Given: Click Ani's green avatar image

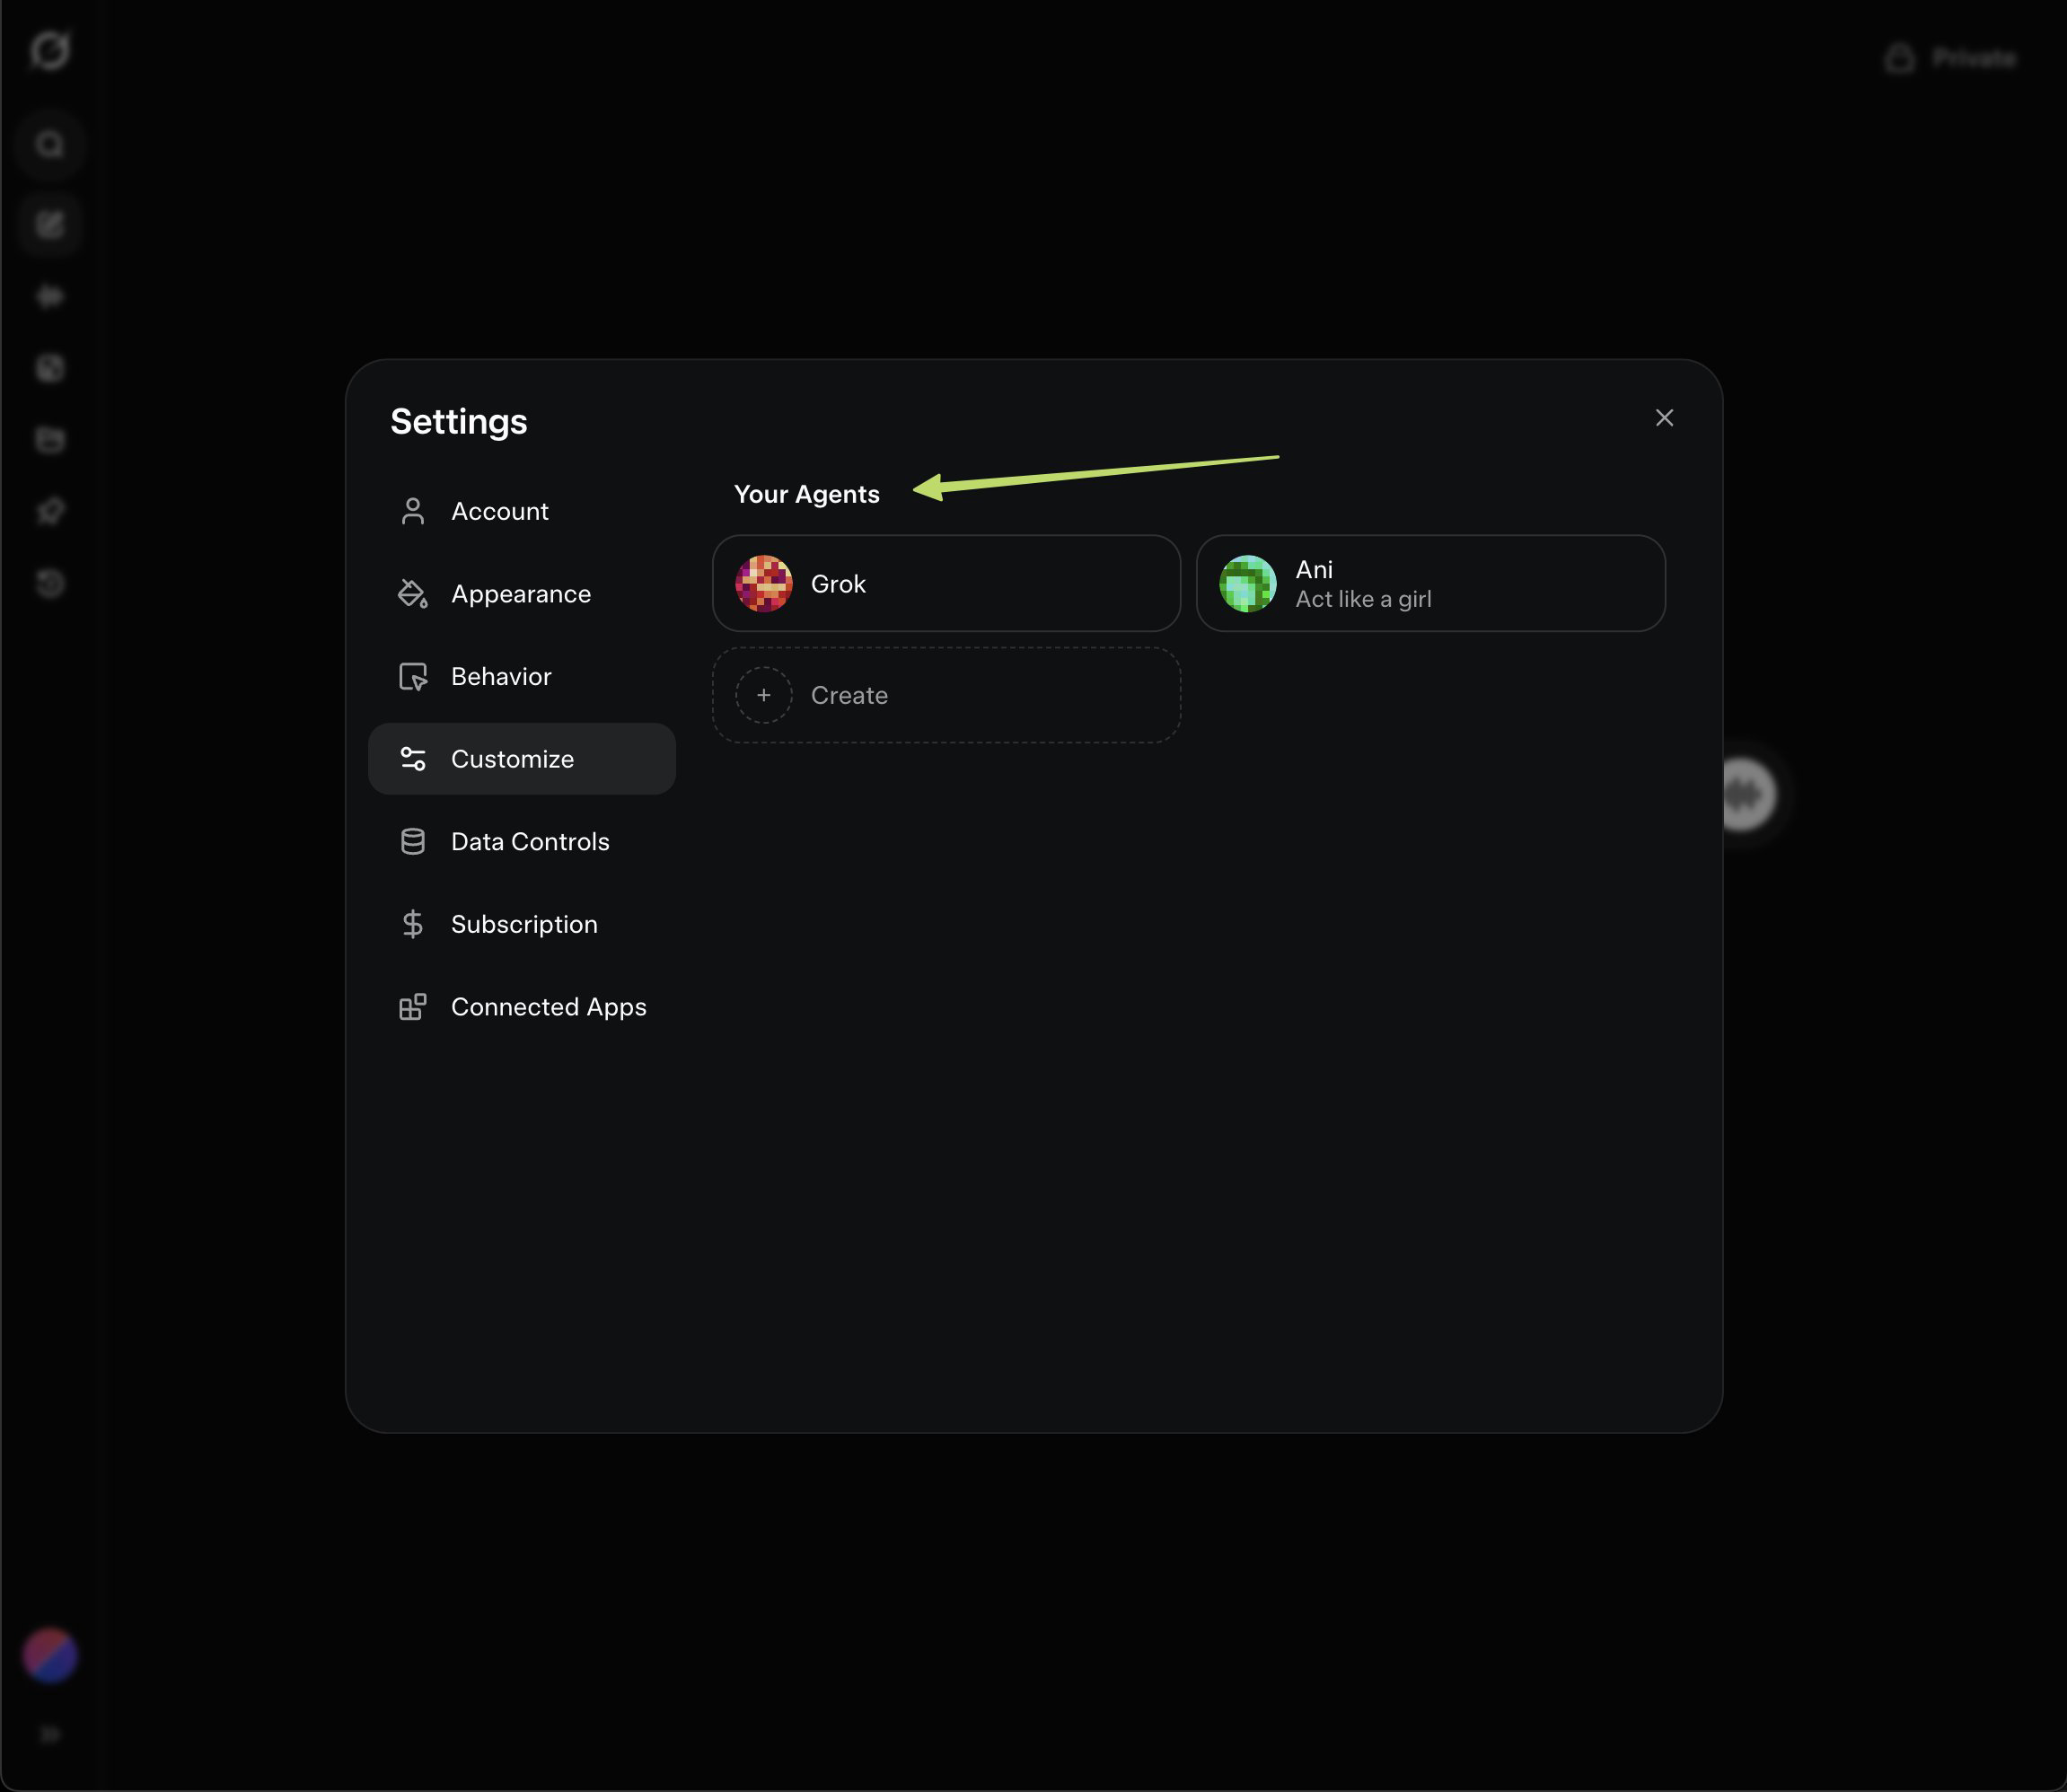Looking at the screenshot, I should (x=1247, y=584).
